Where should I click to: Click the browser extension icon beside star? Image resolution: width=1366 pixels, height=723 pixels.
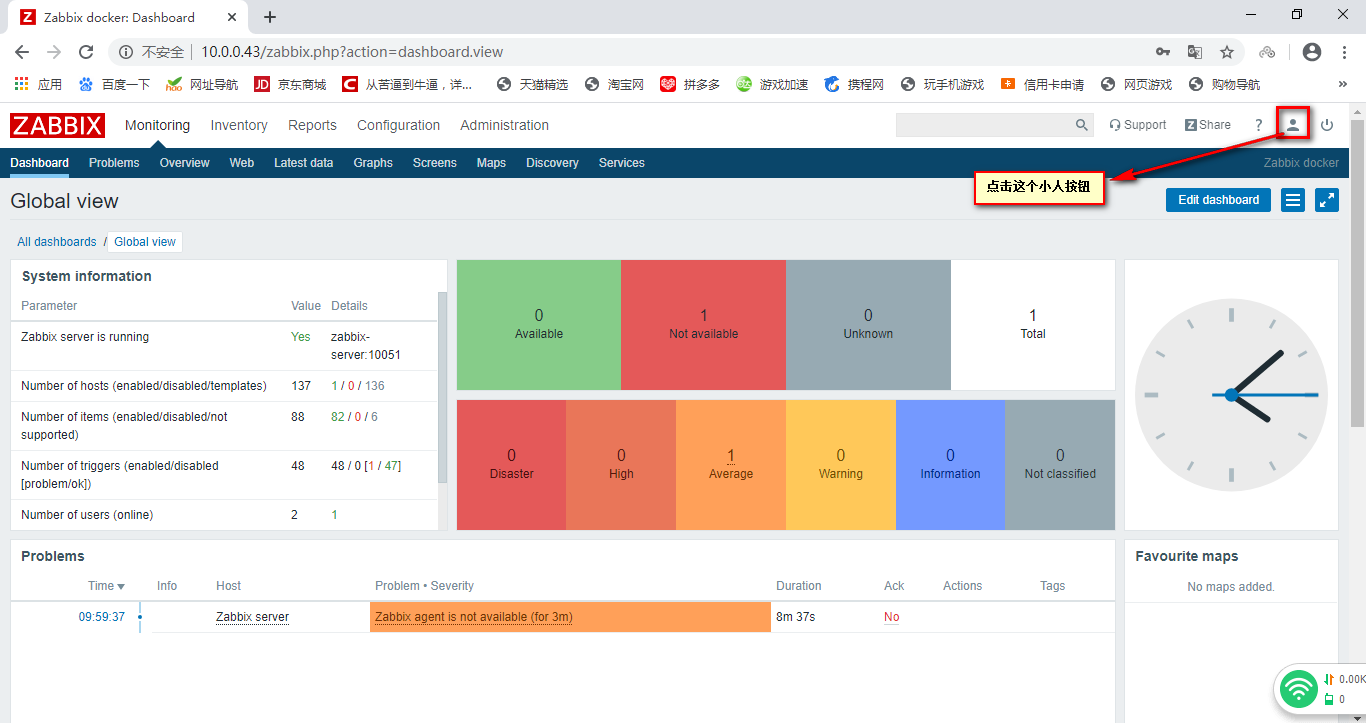pyautogui.click(x=1267, y=52)
